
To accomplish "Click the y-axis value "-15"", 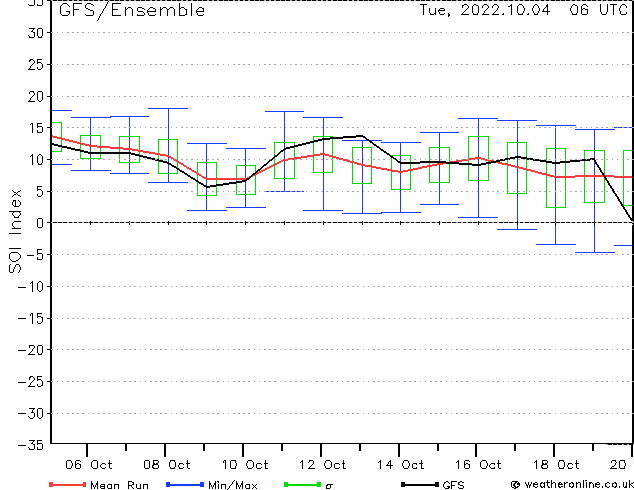I will (31, 319).
